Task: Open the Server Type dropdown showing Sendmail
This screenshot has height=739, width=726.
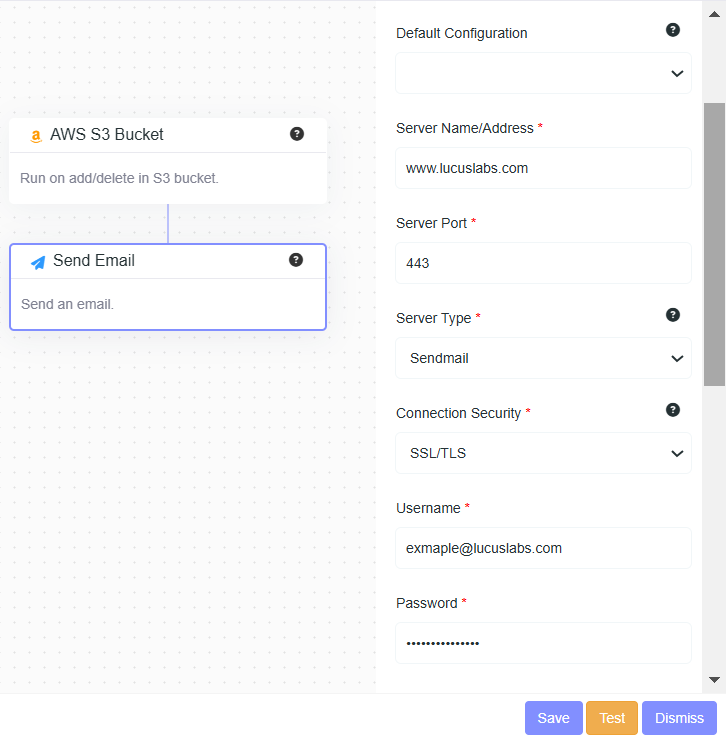Action: [543, 358]
